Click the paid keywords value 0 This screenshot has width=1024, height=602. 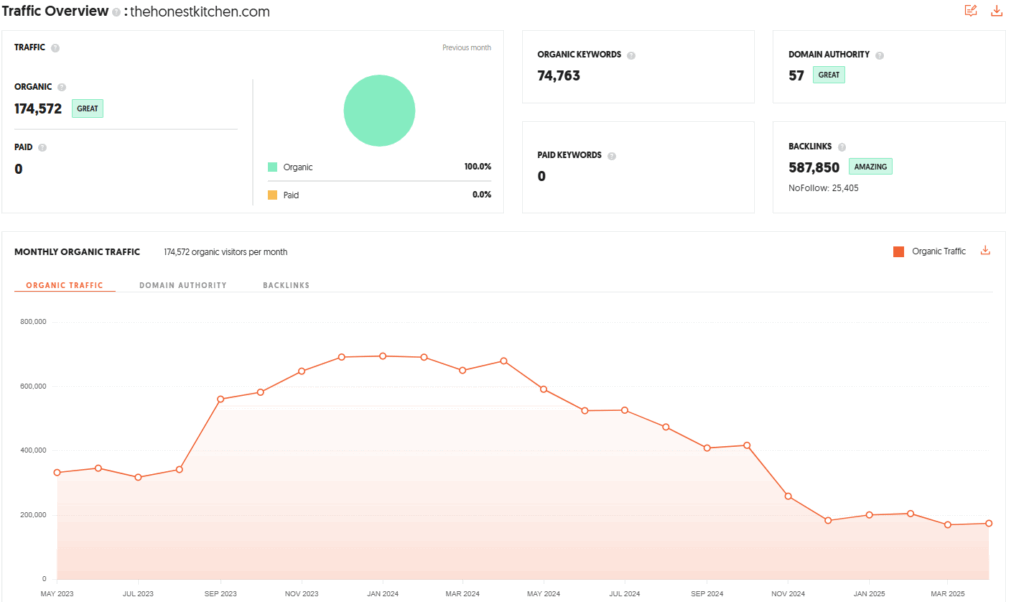(x=541, y=176)
